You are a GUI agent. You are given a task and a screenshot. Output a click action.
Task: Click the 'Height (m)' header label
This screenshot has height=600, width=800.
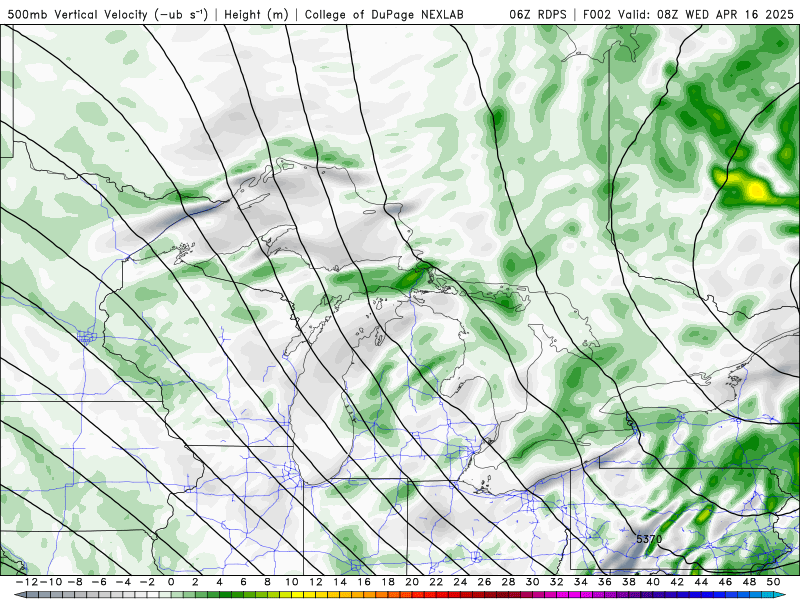[256, 15]
